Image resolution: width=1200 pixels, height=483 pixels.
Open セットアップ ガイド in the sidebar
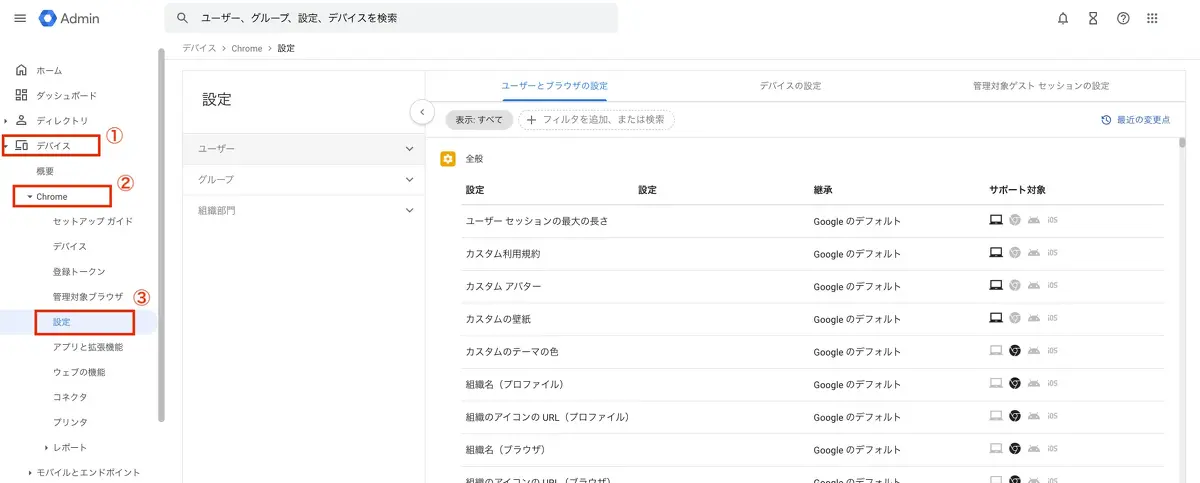[92, 221]
